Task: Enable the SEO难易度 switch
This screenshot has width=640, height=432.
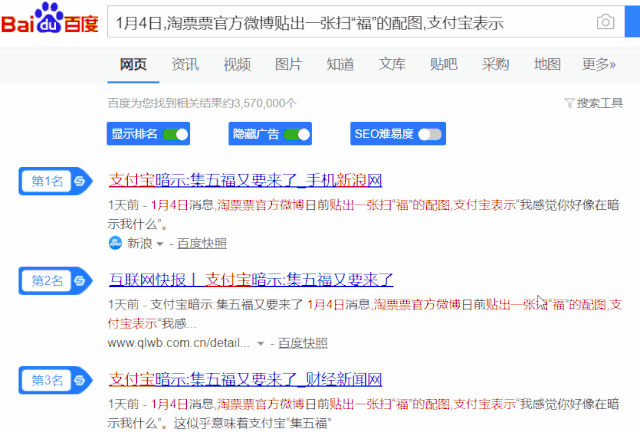Action: pos(430,134)
